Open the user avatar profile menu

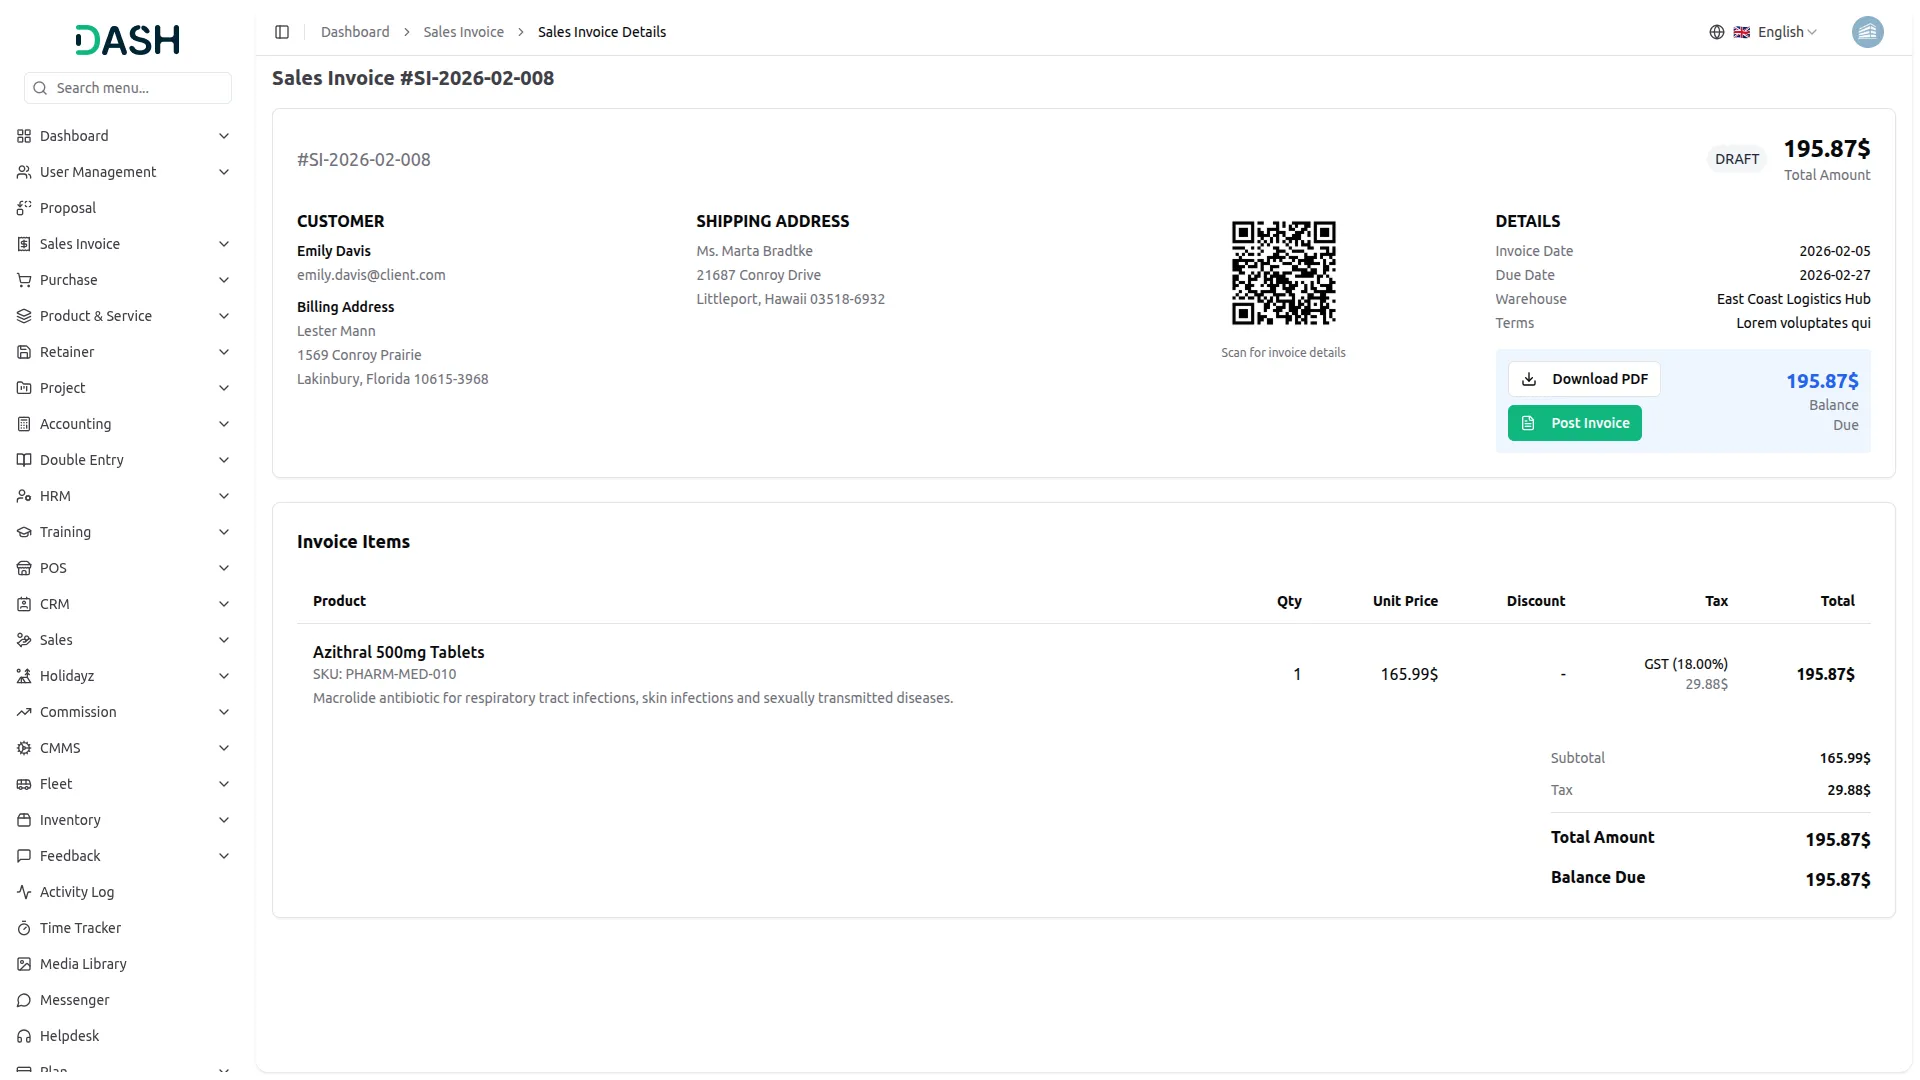coord(1866,32)
